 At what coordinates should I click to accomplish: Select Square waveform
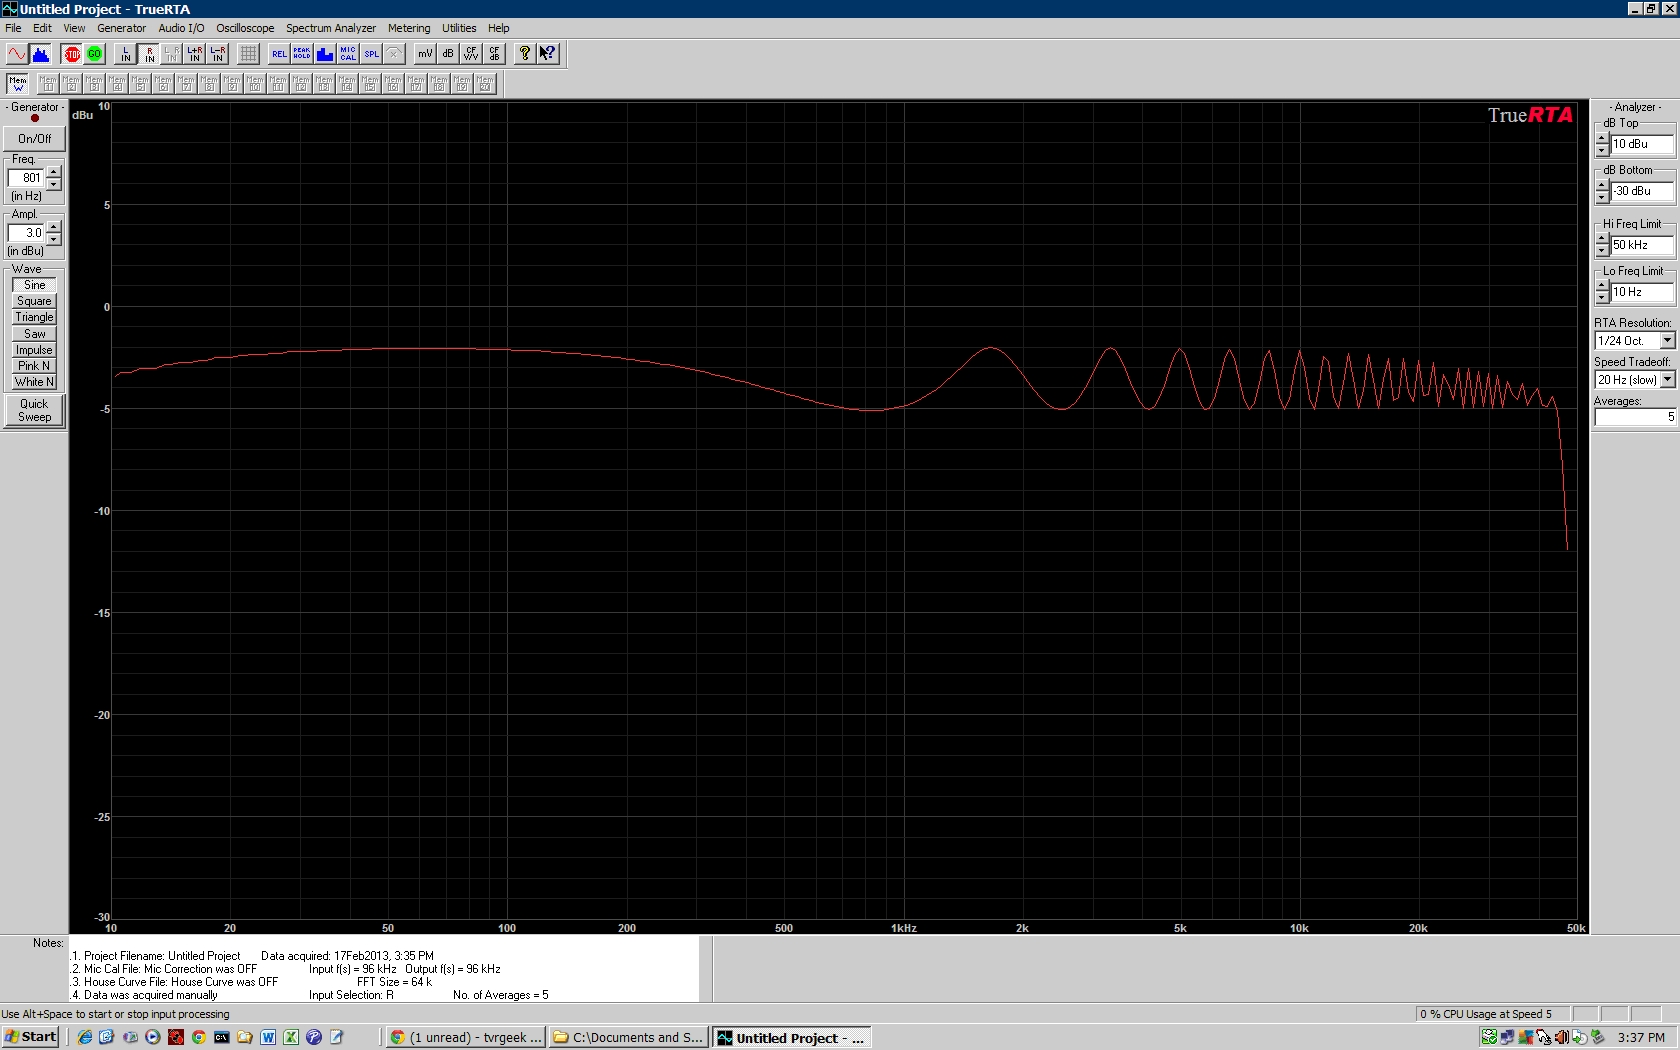[x=34, y=301]
